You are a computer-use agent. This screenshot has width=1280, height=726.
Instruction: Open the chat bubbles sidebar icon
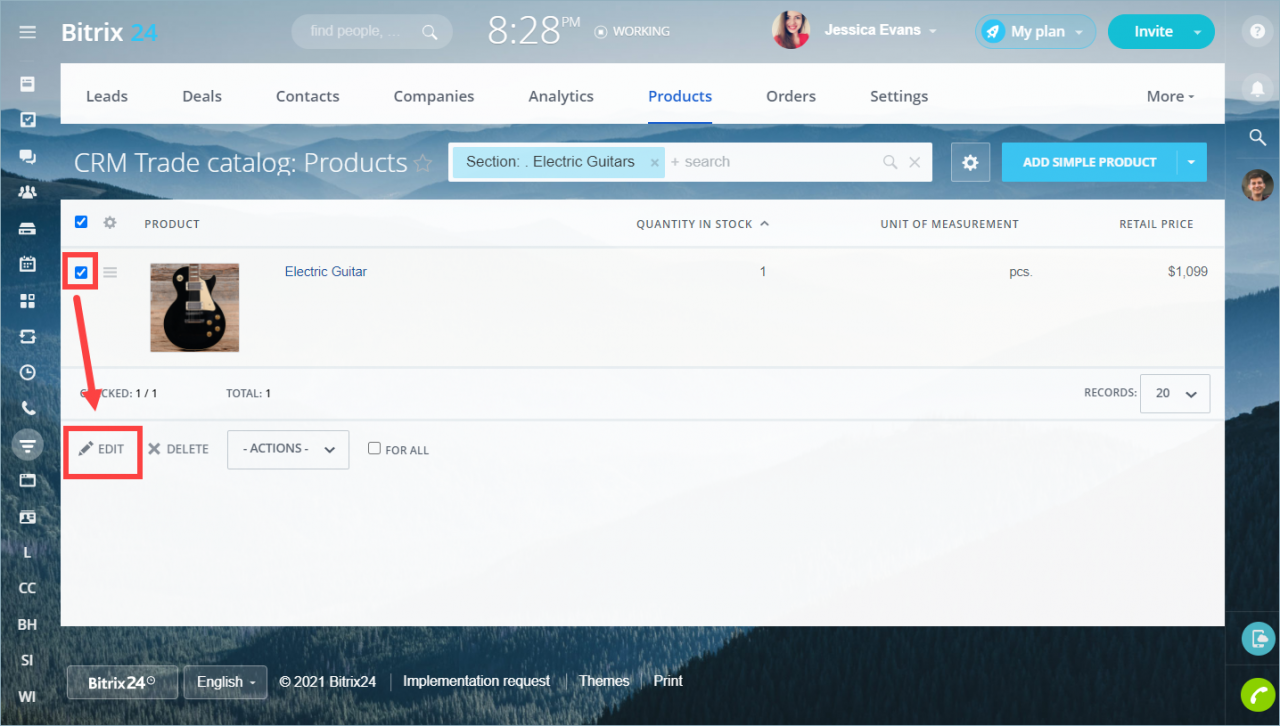27,156
